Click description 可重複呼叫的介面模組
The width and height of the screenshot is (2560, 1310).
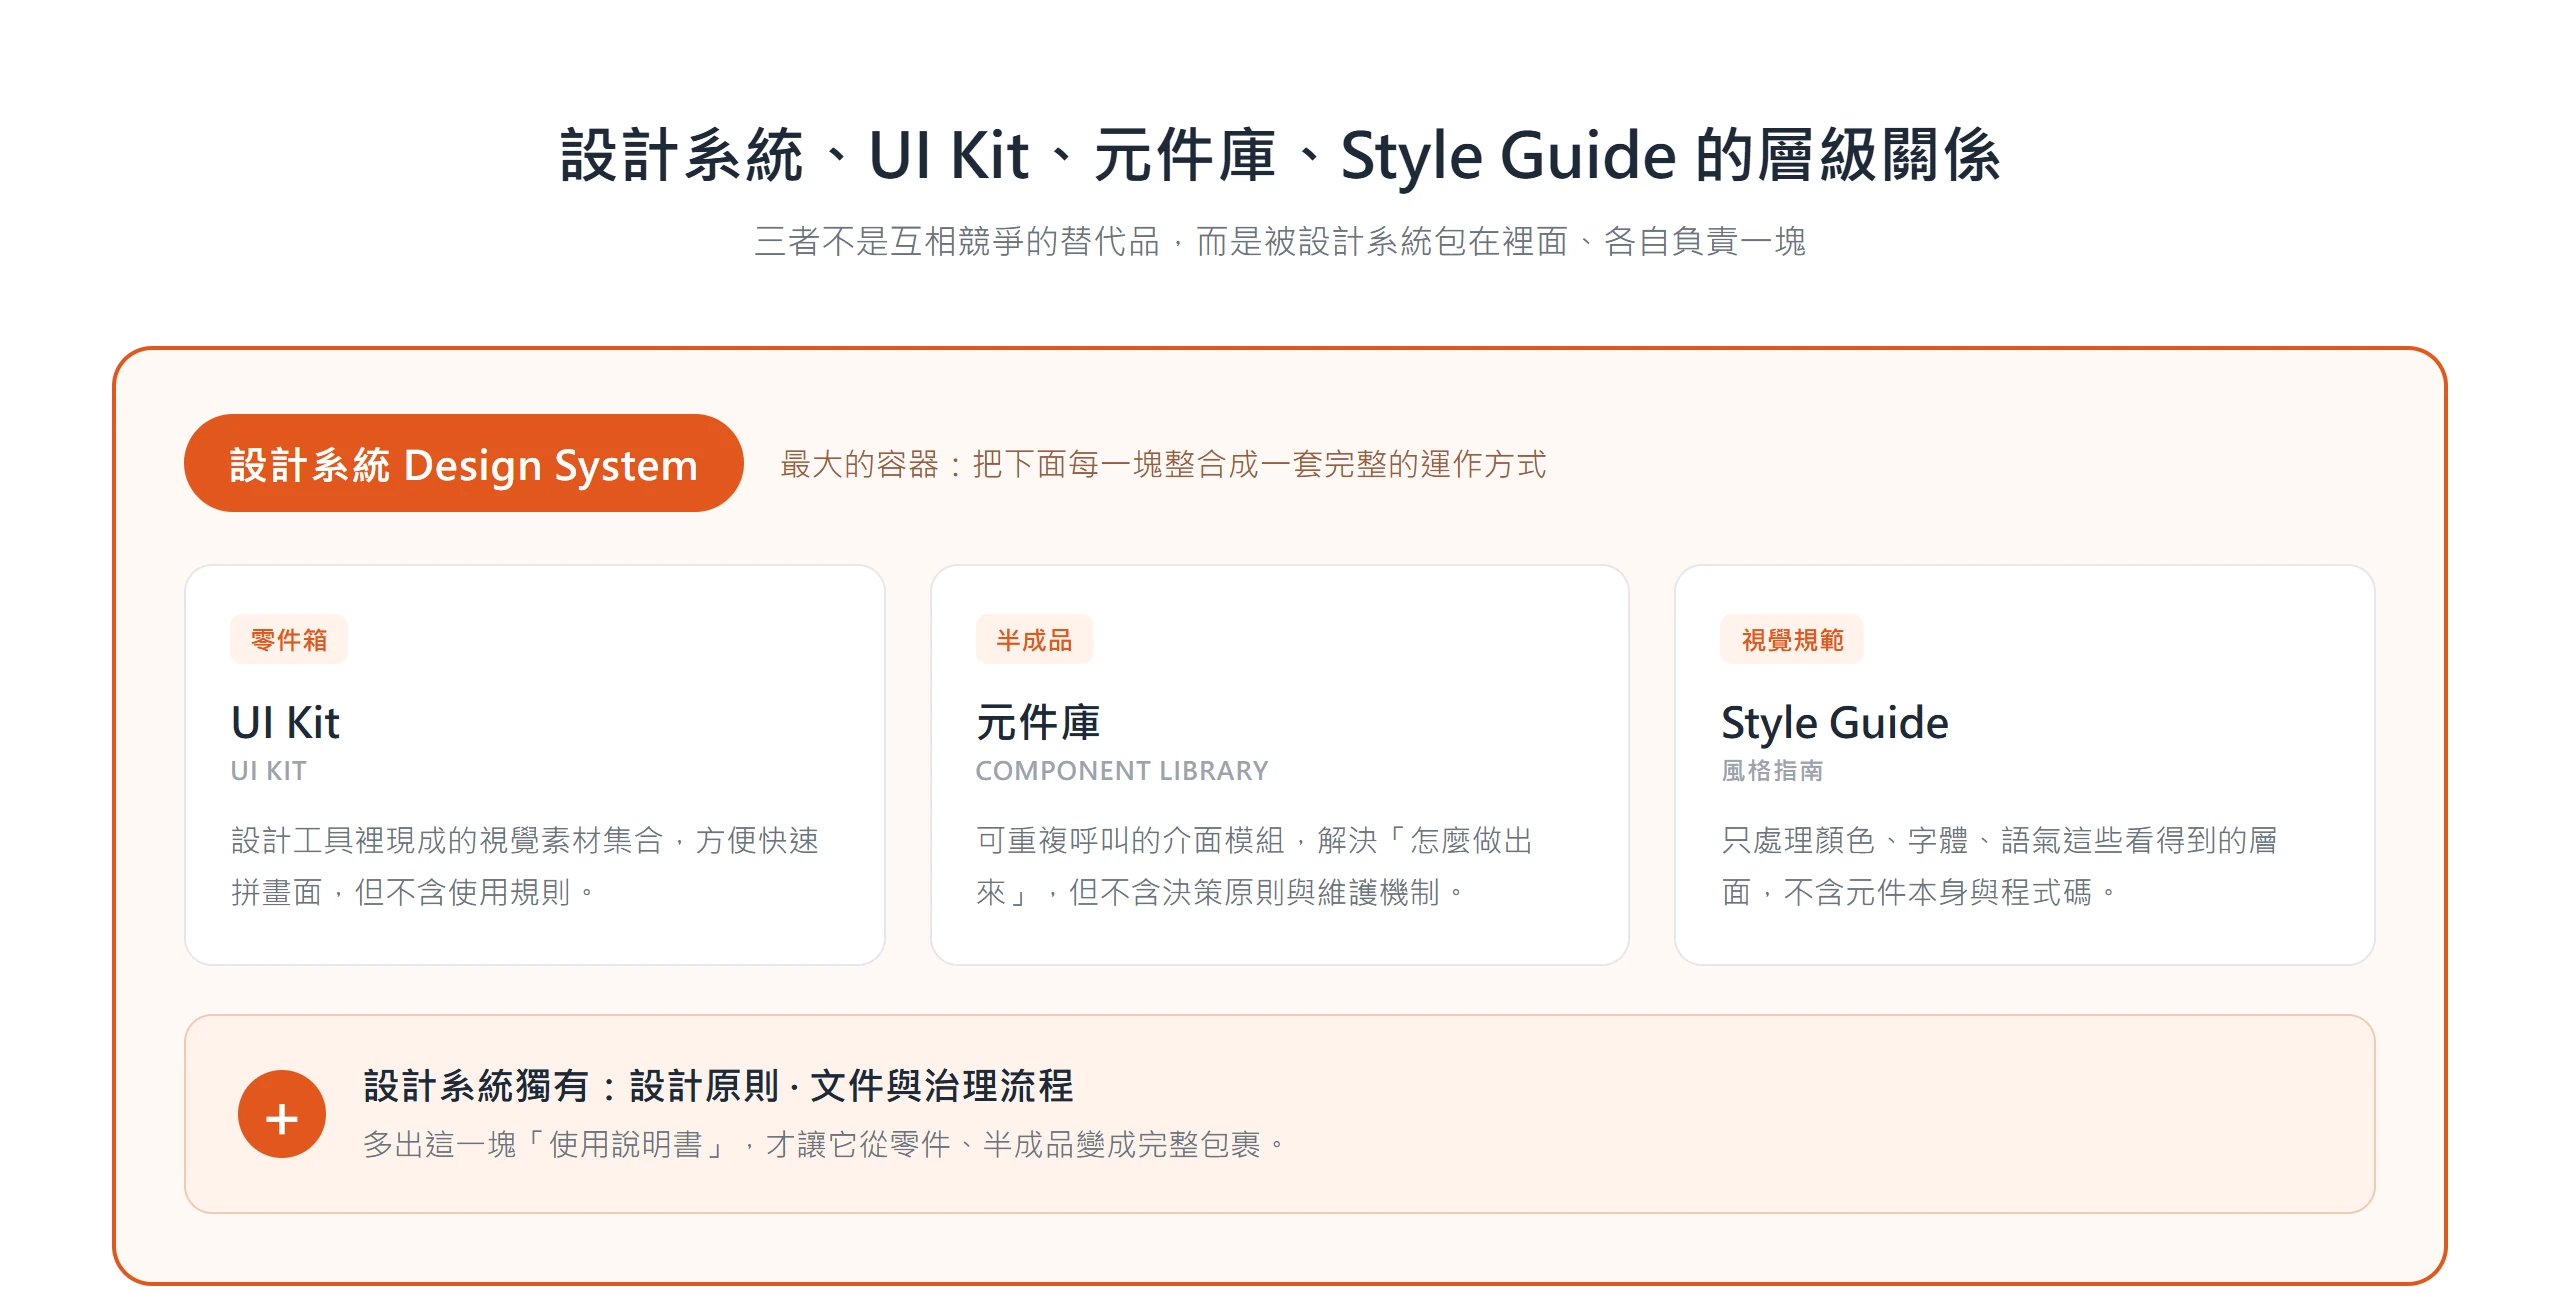pyautogui.click(x=1255, y=866)
